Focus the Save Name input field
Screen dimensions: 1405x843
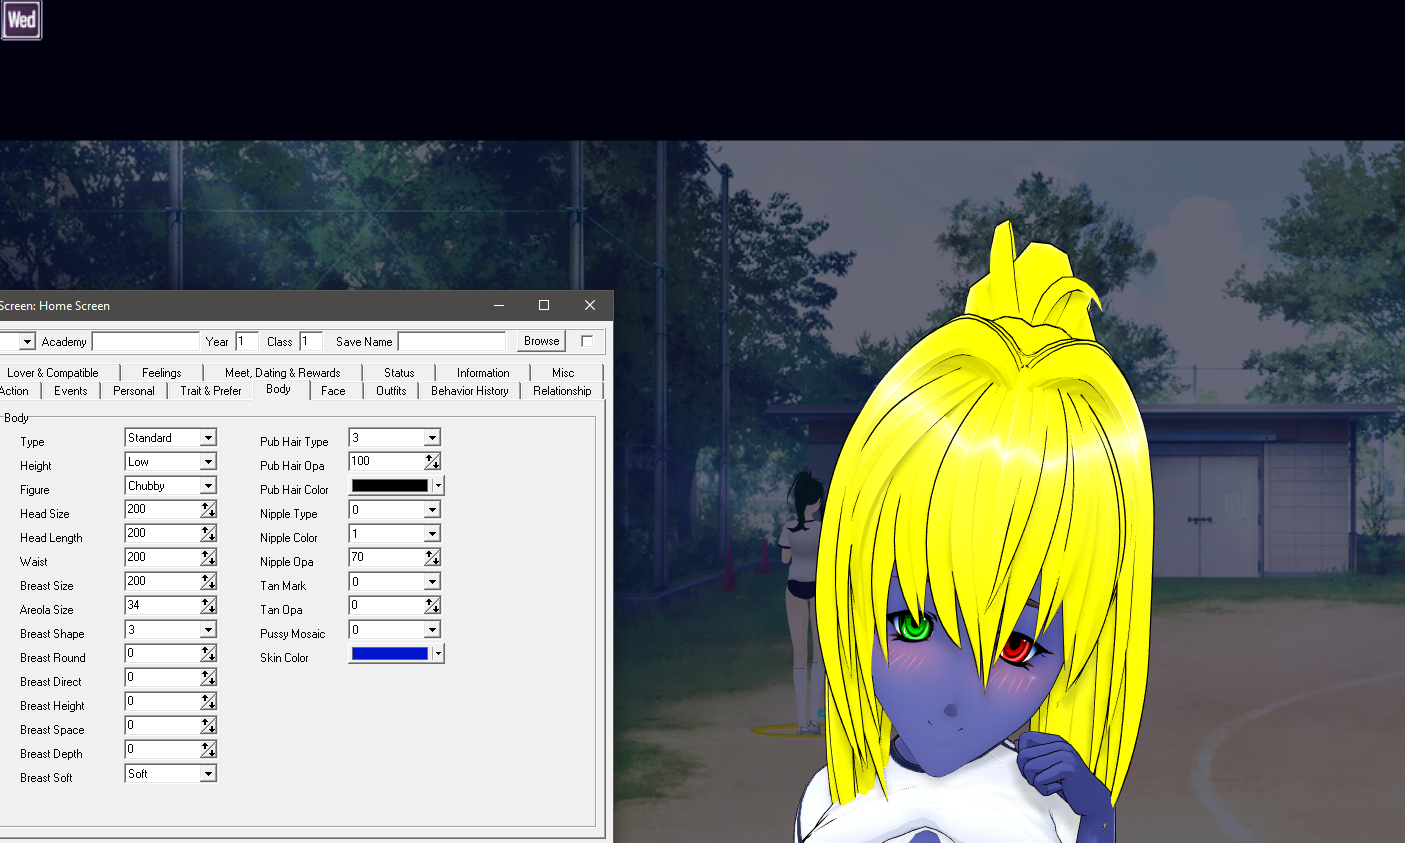pyautogui.click(x=452, y=342)
